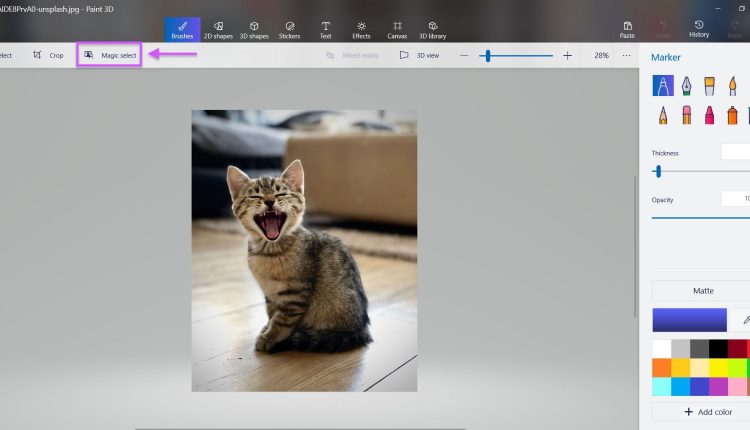The image size is (750, 430).
Task: Click the zoom-in plus button
Action: (x=567, y=55)
